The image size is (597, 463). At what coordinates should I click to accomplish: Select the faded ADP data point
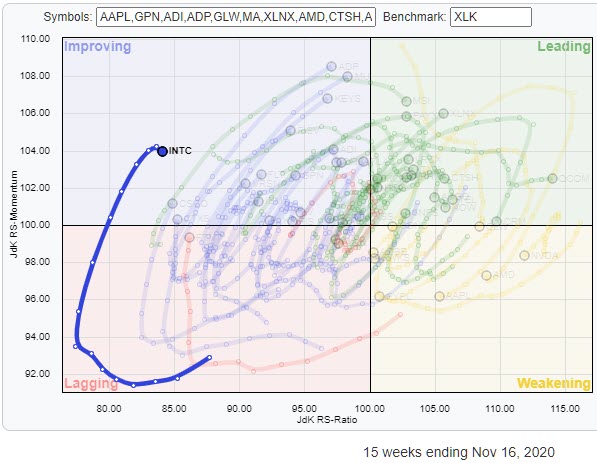332,67
